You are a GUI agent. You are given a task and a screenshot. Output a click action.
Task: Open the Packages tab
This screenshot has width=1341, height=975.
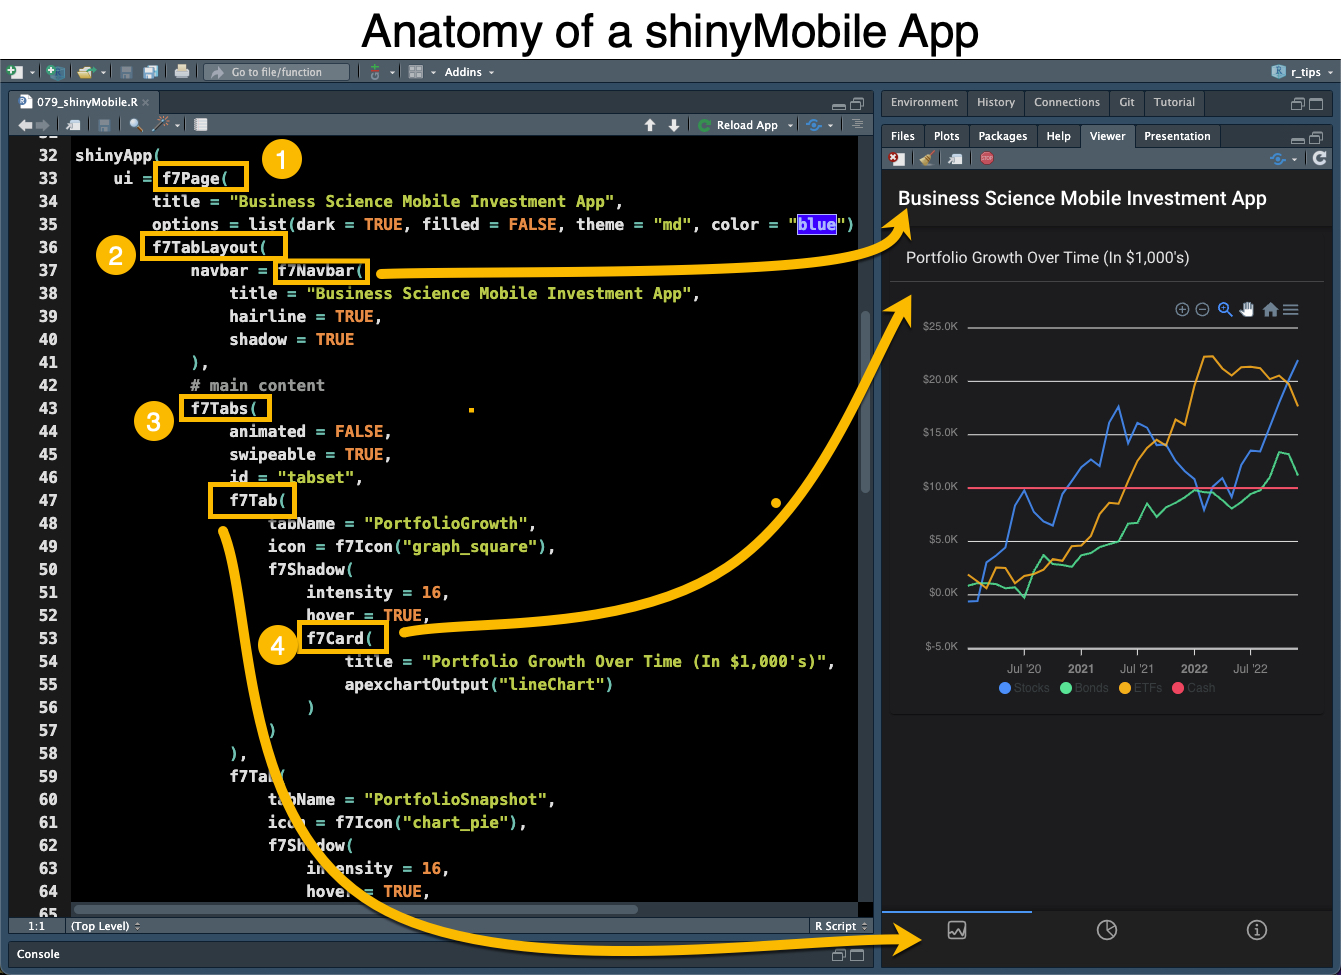click(1003, 136)
